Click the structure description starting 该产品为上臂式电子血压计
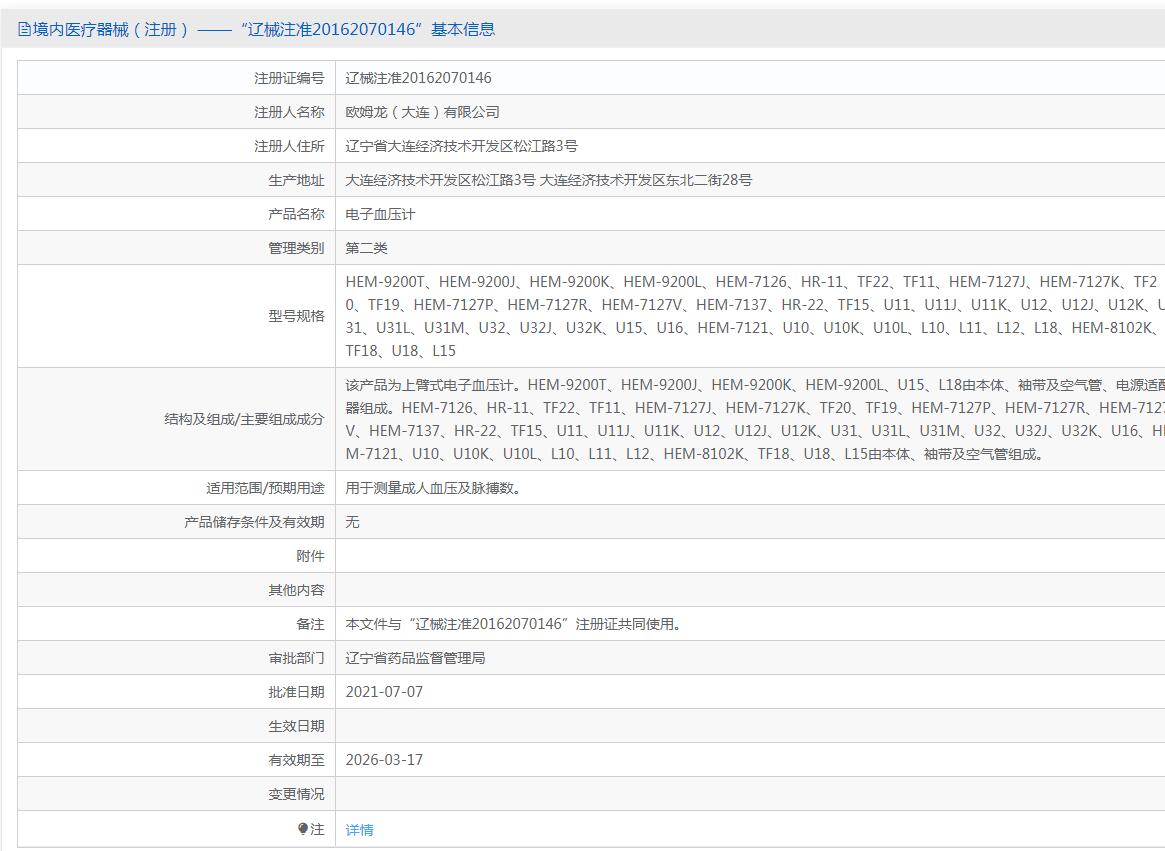This screenshot has width=1165, height=851. [755, 419]
